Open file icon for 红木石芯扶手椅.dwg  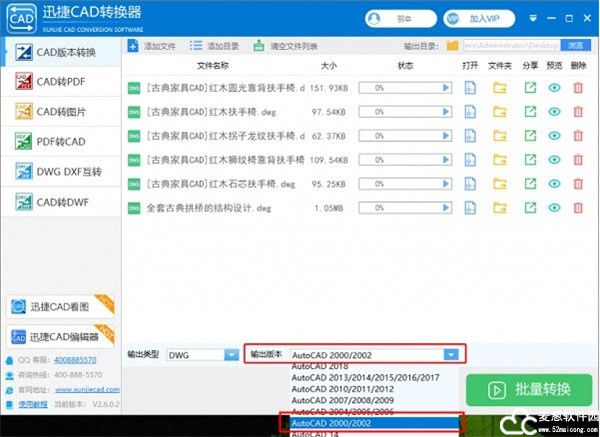470,184
